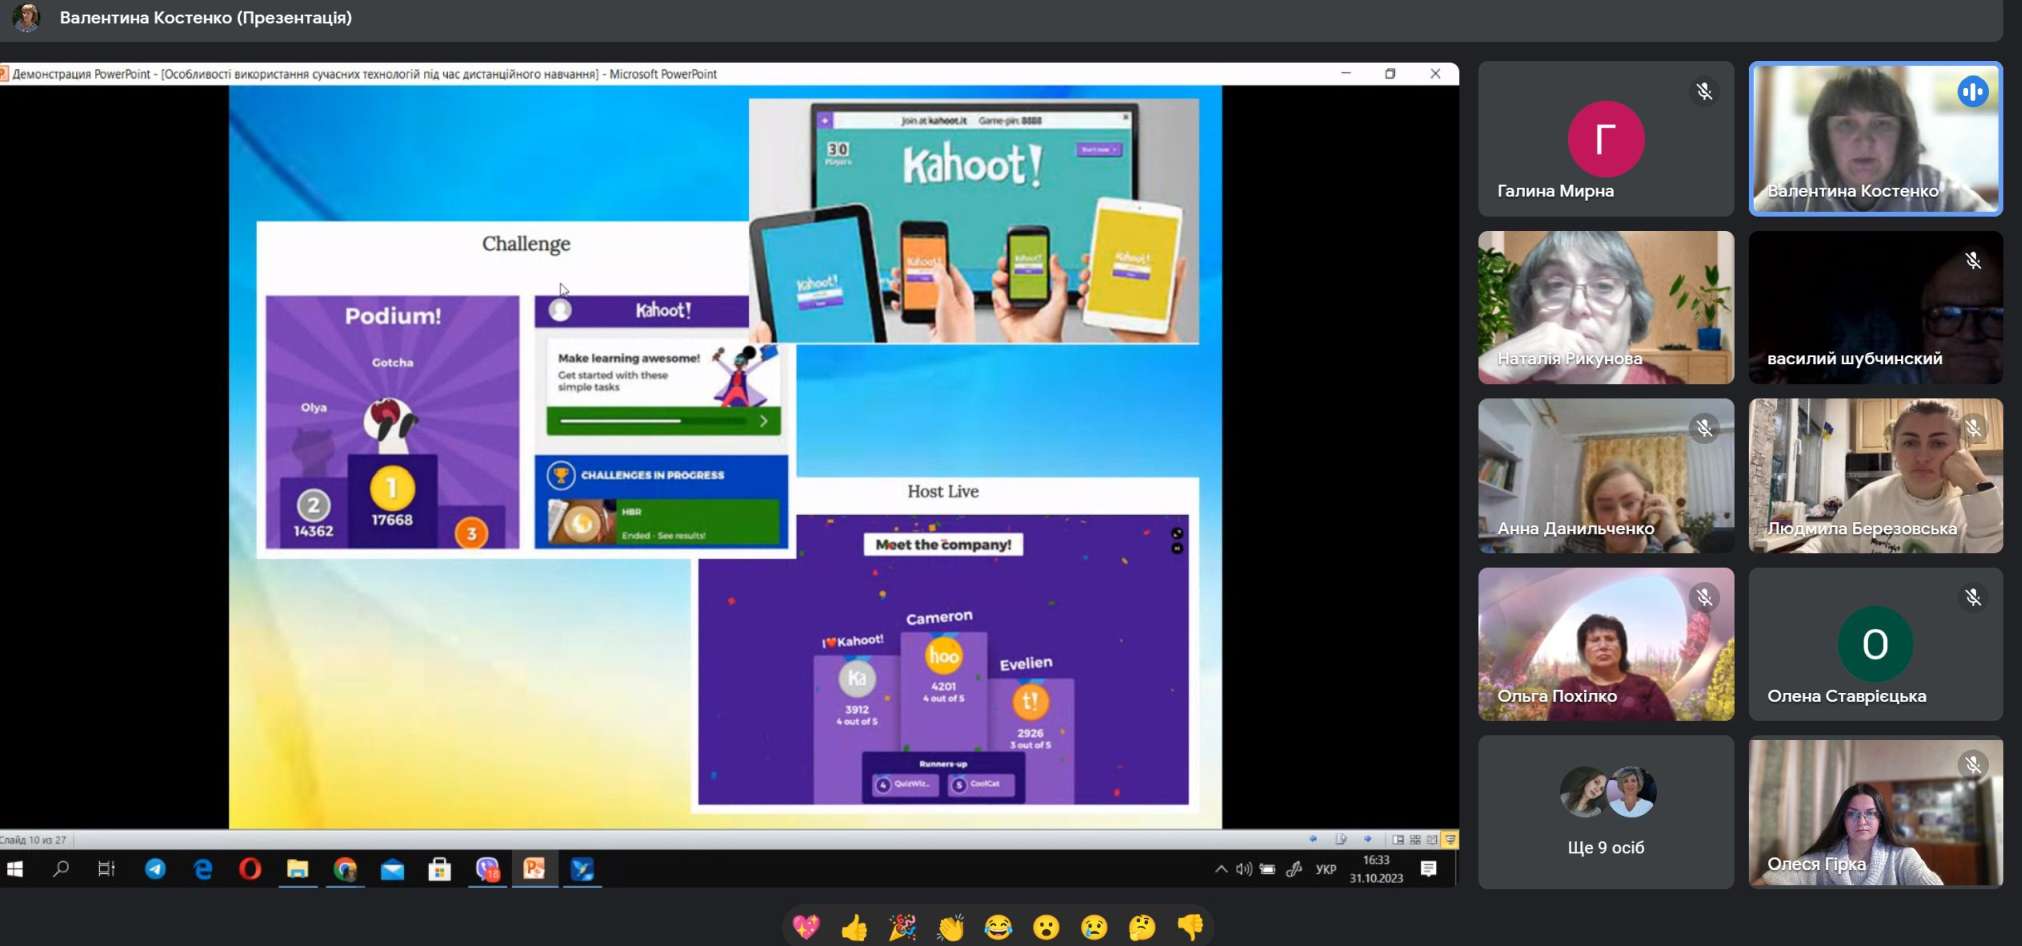The height and width of the screenshot is (946, 2022).
Task: Click the Kahoot devices image on slide
Action: pos(973,221)
